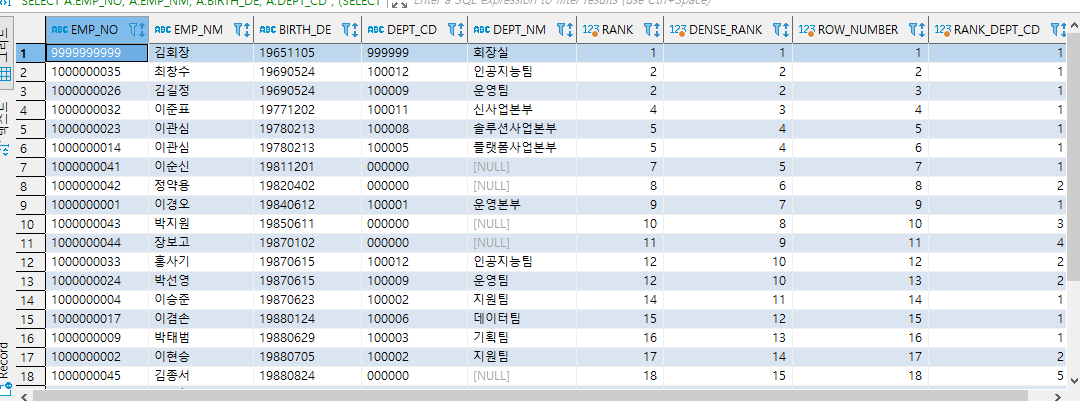Click the department cell 플랫폼사업본부
This screenshot has width=1080, height=401.
point(522,147)
